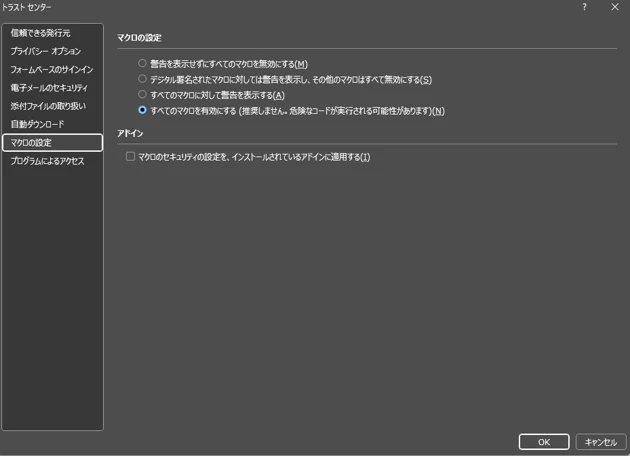Image resolution: width=630 pixels, height=456 pixels.
Task: Select 警告を表示せずにすべてのマクロを無効にする radio option
Action: pos(142,63)
